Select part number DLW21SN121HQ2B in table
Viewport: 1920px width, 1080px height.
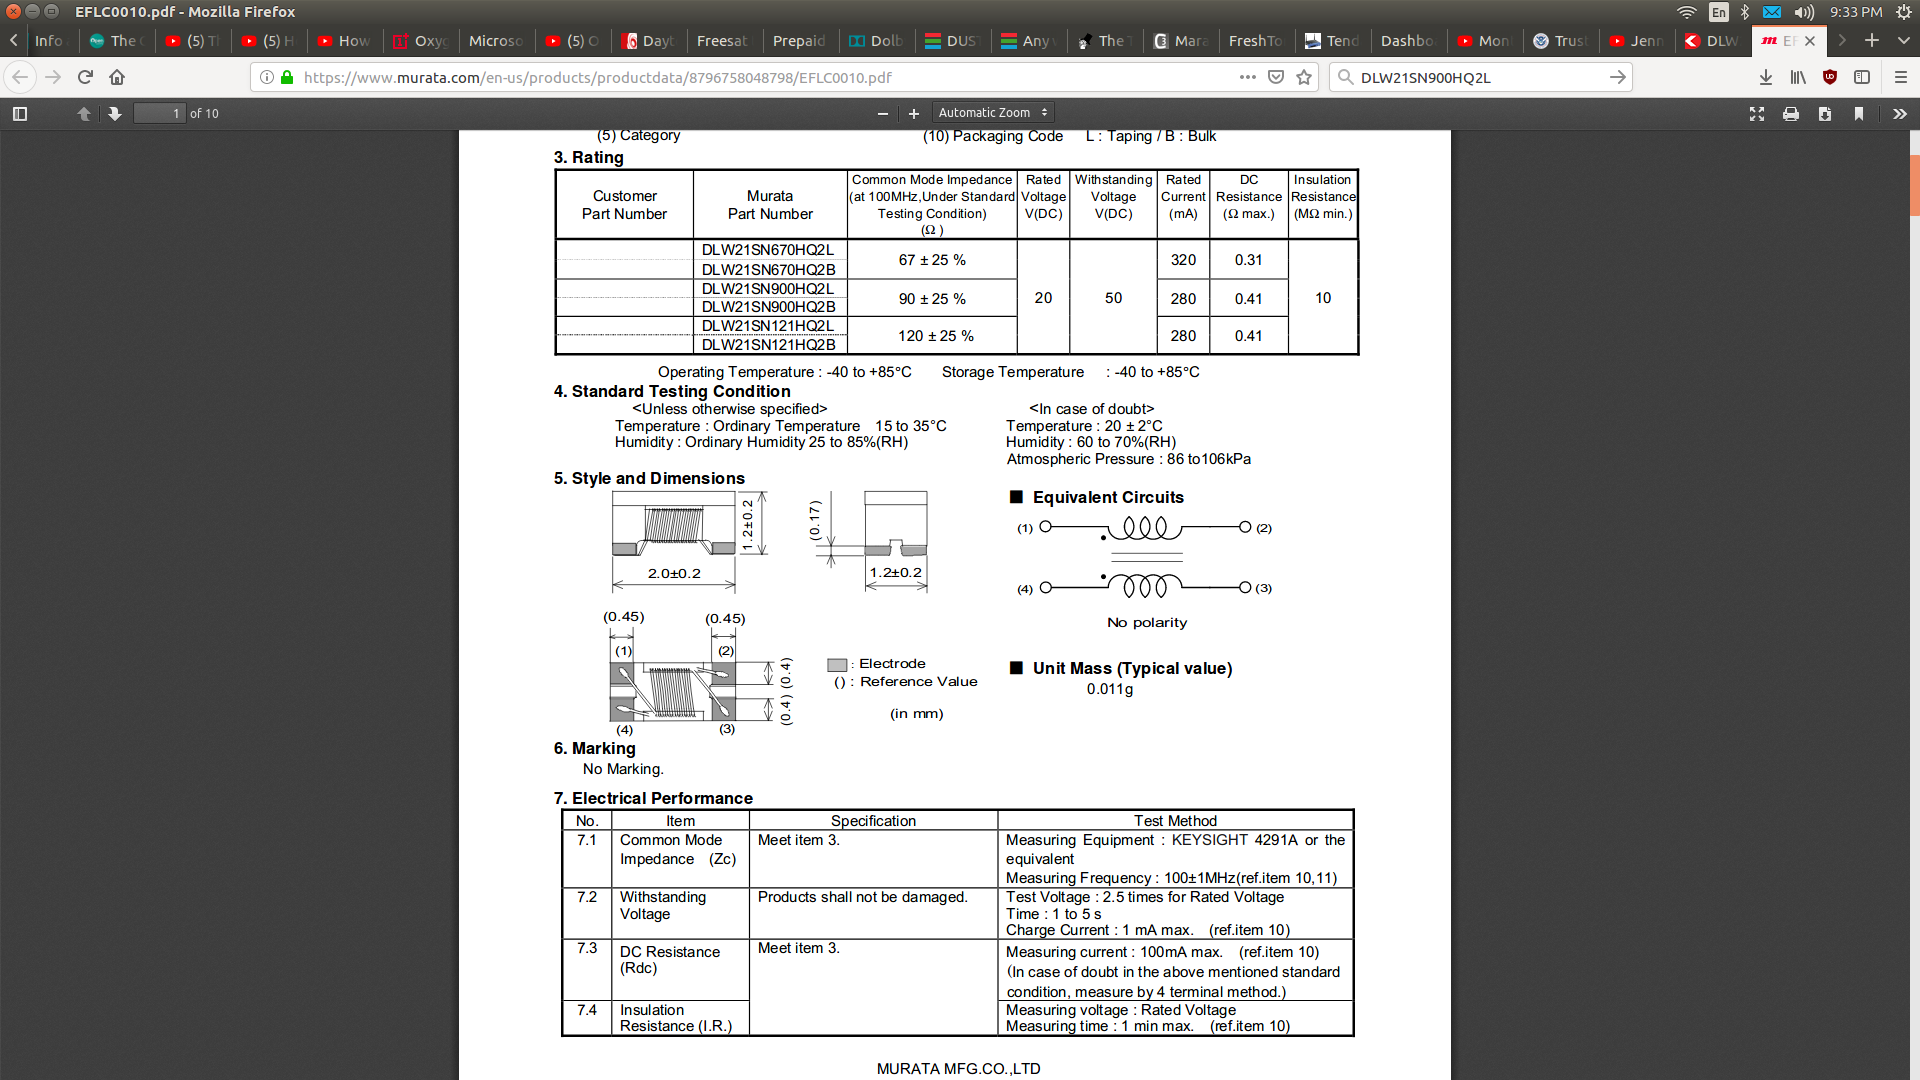coord(768,345)
